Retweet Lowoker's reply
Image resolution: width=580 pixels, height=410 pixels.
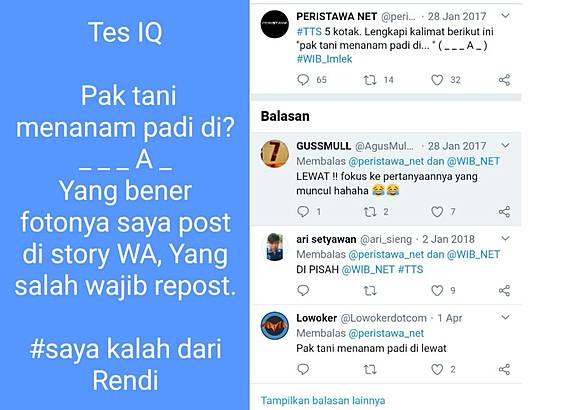pos(370,369)
